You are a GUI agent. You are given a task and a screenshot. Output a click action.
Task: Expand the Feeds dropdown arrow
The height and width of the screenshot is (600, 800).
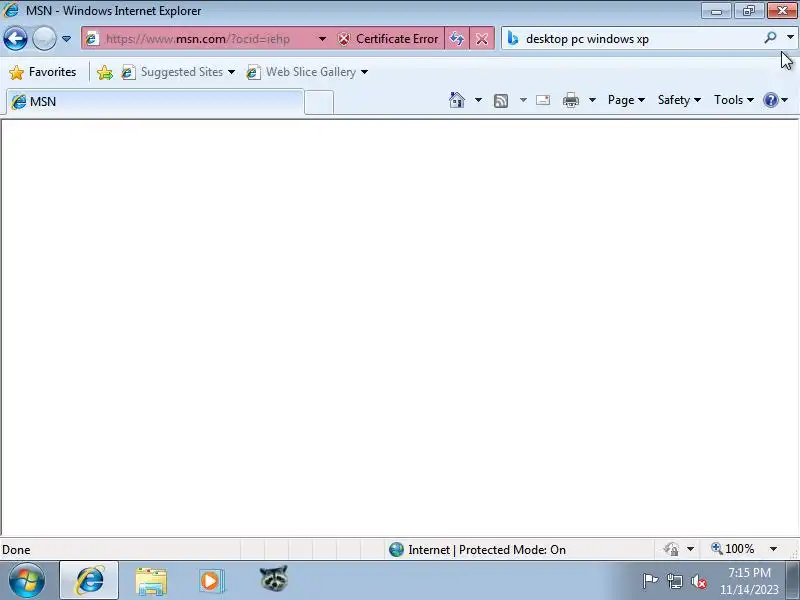click(523, 100)
